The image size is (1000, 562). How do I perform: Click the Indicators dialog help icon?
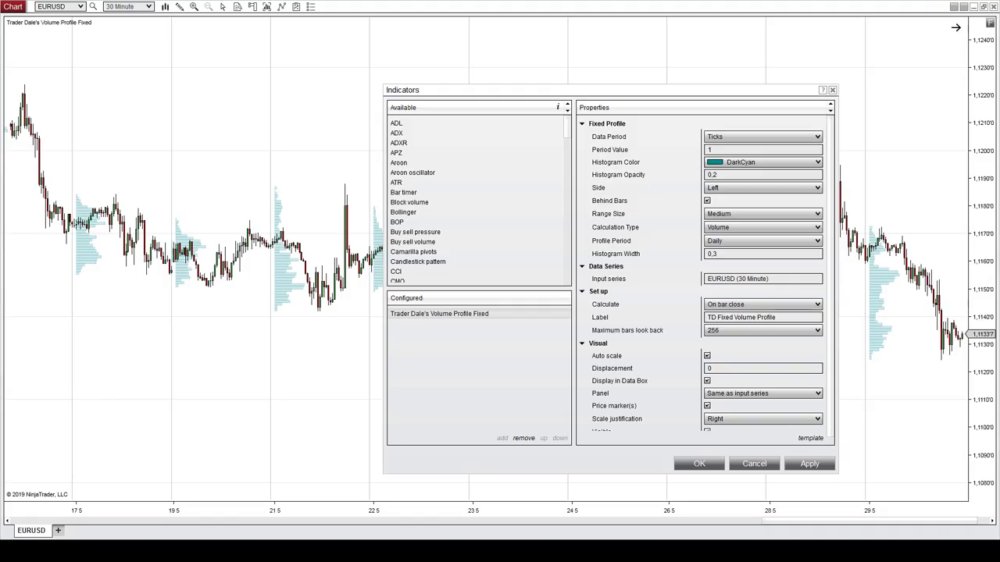823,90
